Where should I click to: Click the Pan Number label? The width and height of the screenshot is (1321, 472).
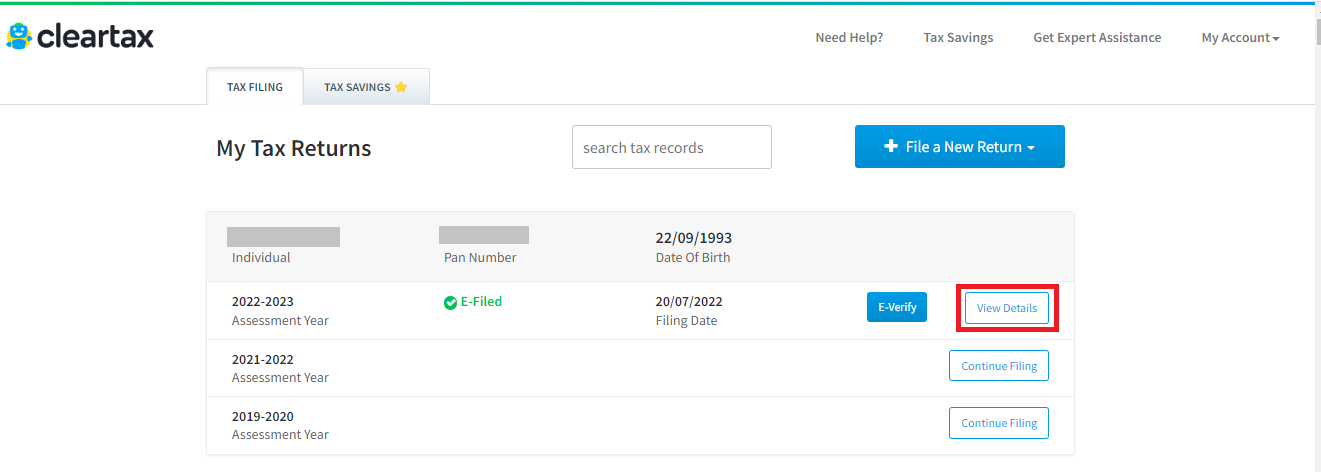pos(480,257)
